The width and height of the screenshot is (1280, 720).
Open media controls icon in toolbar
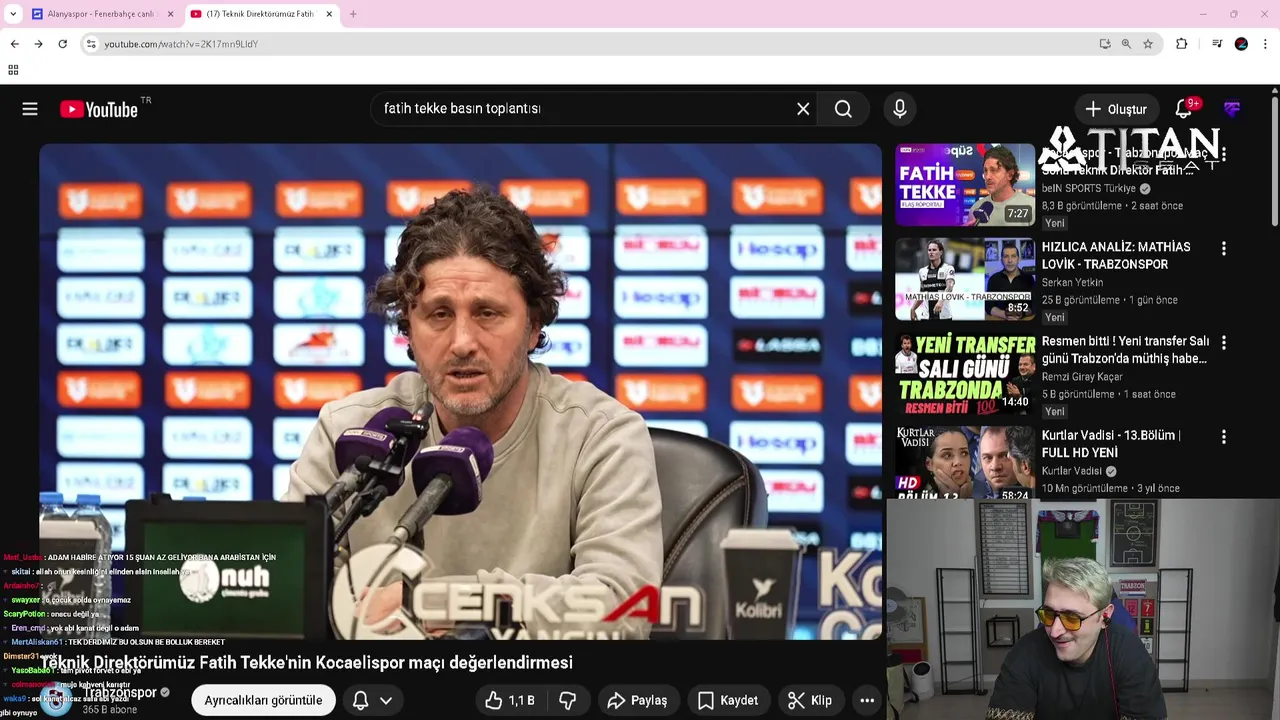[x=1217, y=44]
